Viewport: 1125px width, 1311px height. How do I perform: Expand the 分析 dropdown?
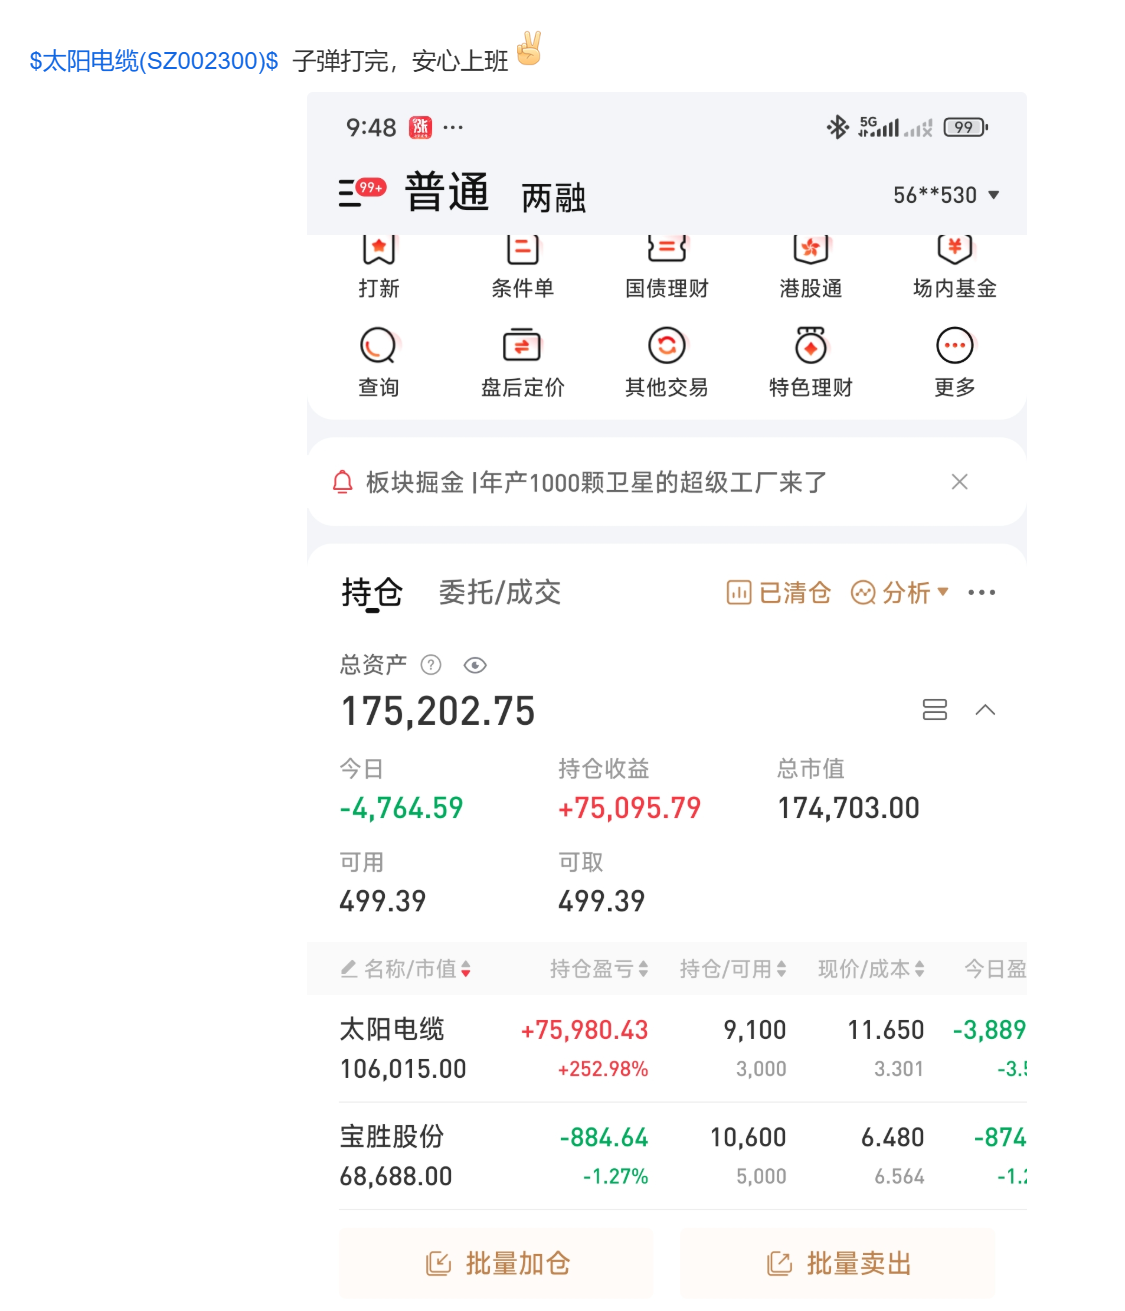point(899,593)
